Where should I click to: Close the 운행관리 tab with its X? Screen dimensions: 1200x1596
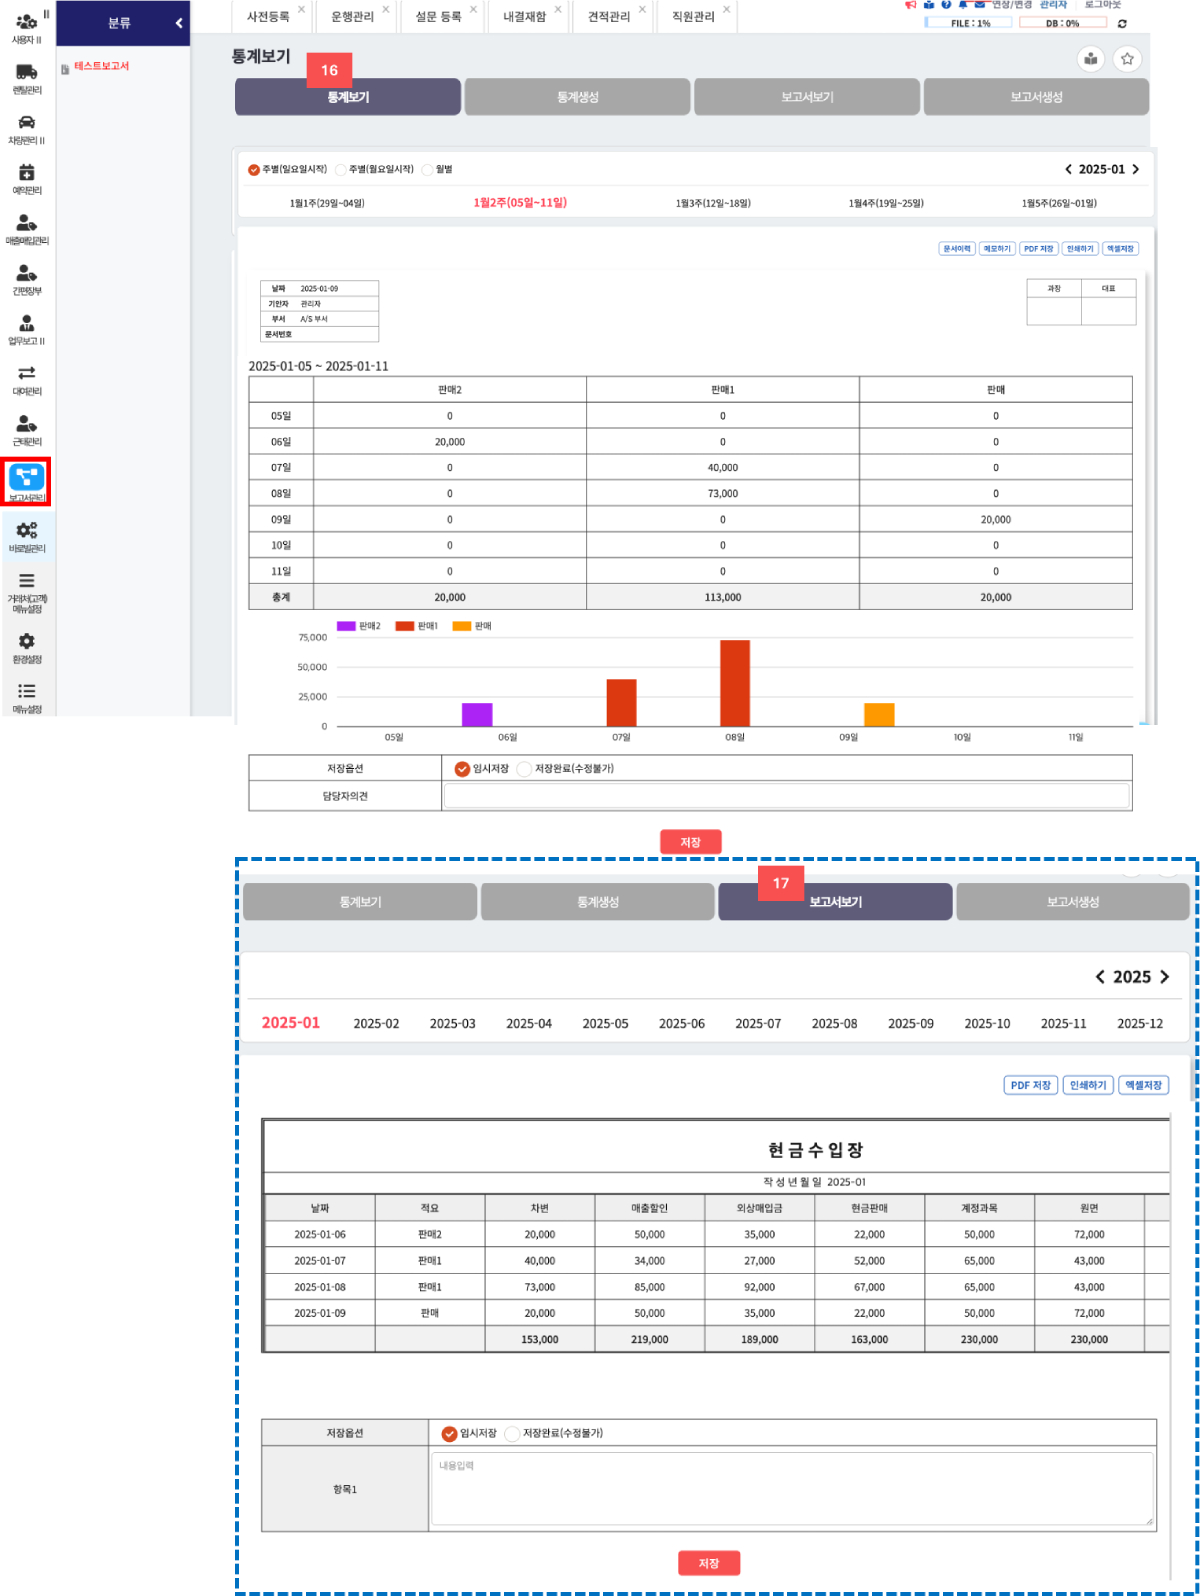pos(386,9)
